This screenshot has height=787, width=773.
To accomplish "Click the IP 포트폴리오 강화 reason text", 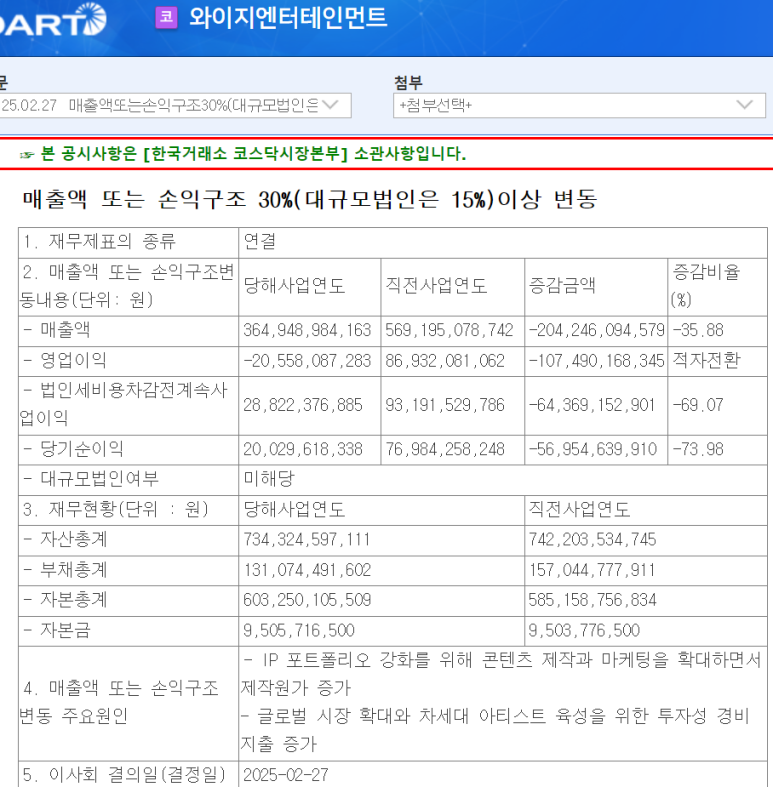I will [501, 674].
